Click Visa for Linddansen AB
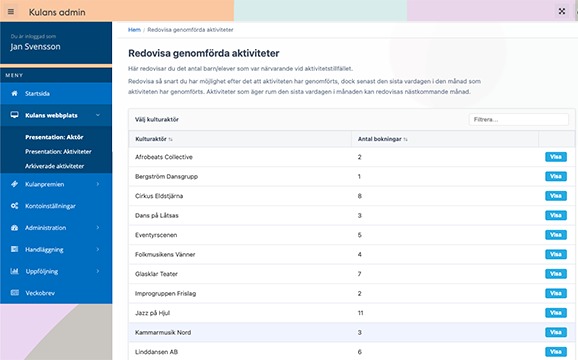Viewport: 578px width, 360px height. tap(556, 352)
